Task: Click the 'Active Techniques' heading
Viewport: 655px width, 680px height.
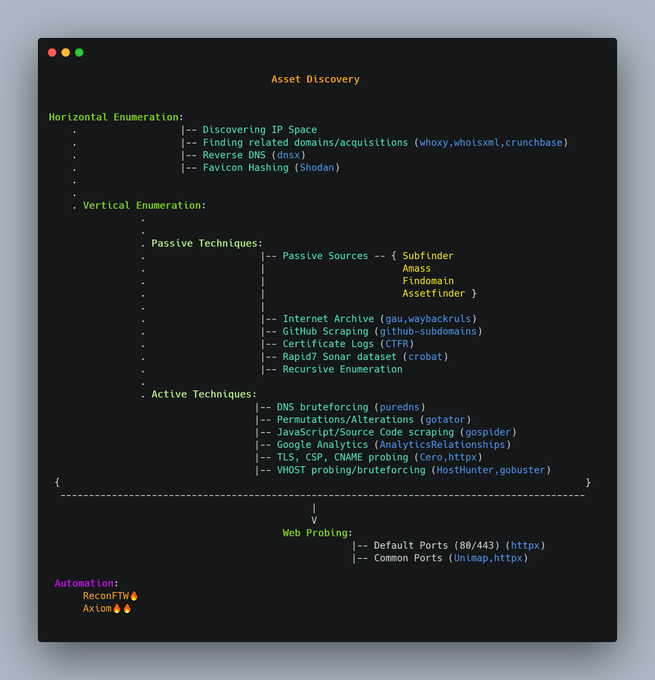Action: [201, 394]
